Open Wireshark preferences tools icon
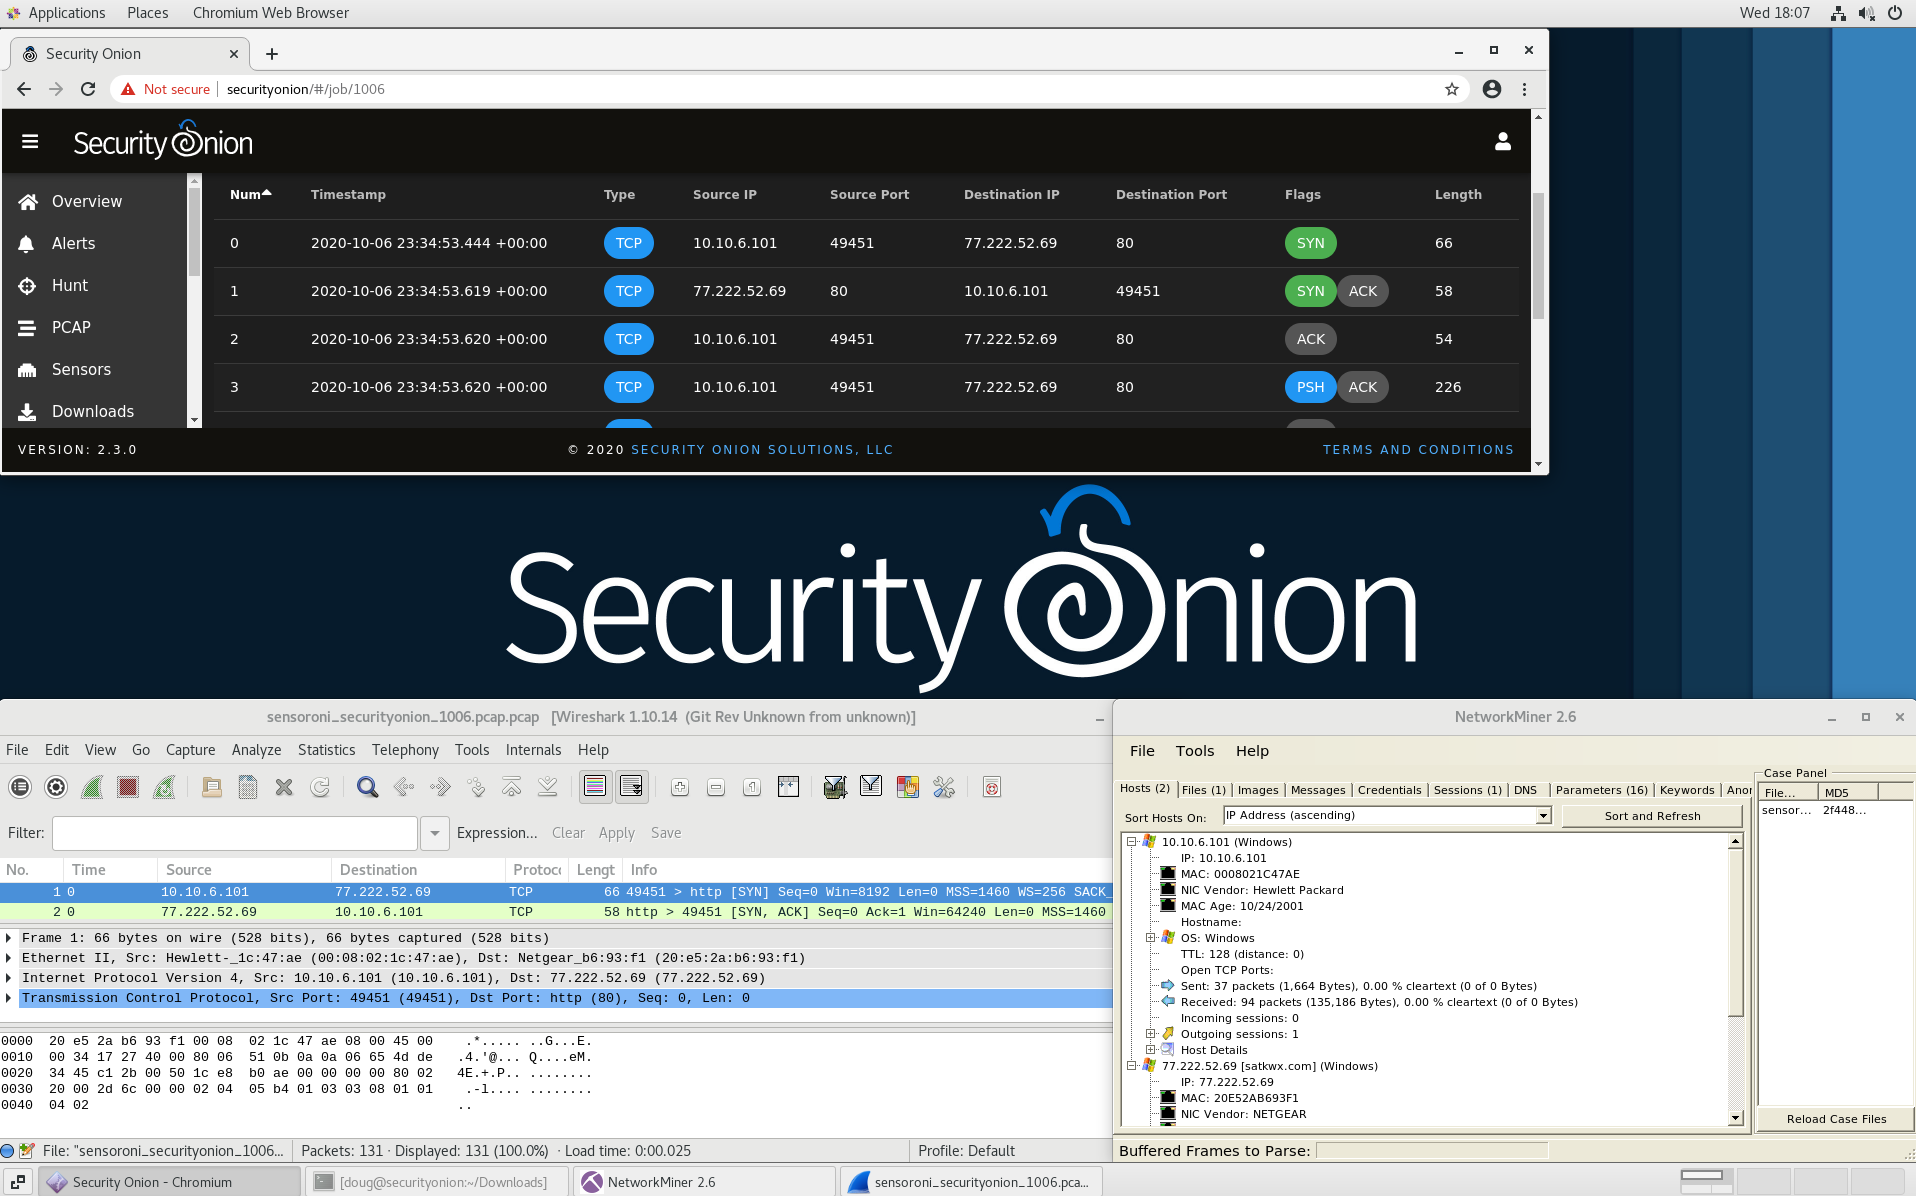Image resolution: width=1916 pixels, height=1196 pixels. (944, 787)
